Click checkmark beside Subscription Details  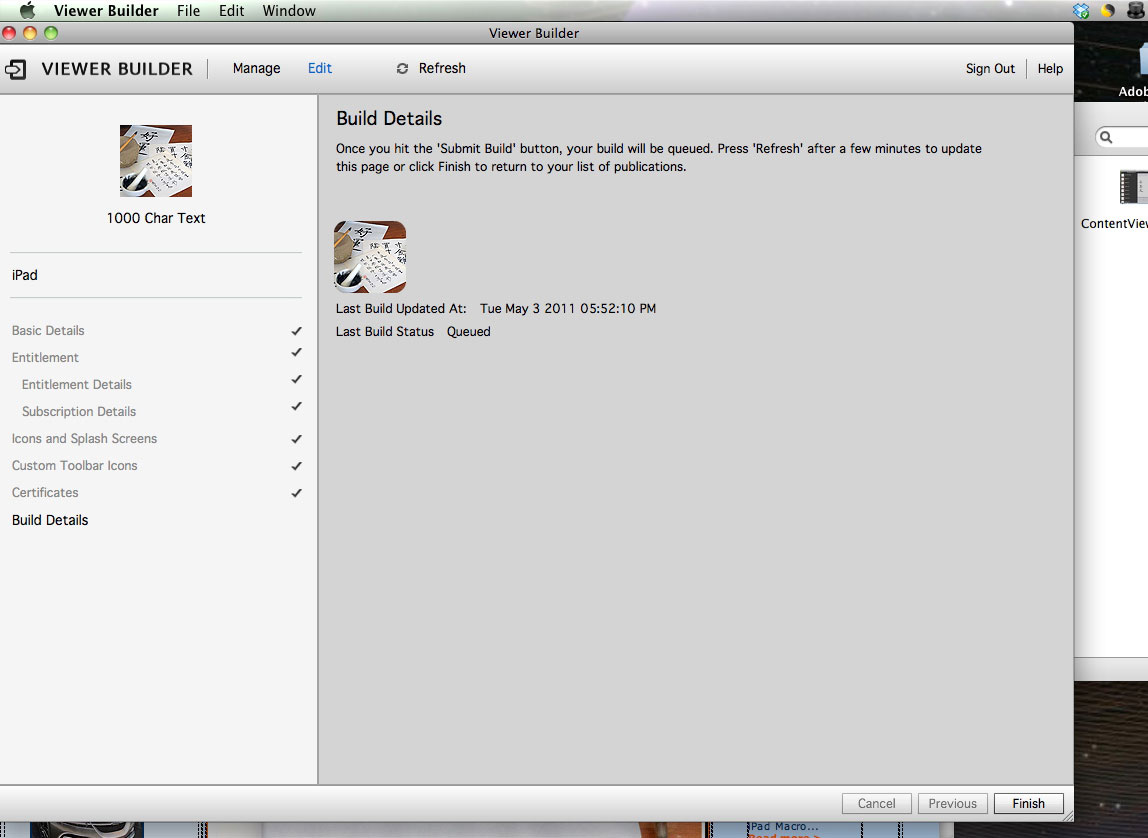coord(297,406)
